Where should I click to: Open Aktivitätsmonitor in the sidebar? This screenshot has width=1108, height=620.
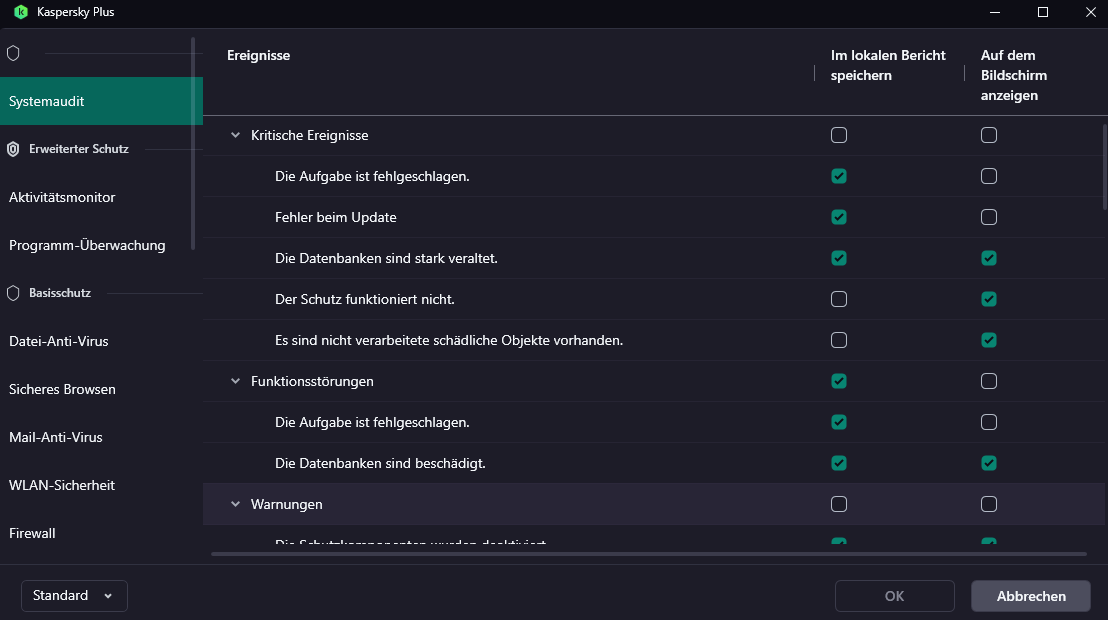pyautogui.click(x=62, y=197)
